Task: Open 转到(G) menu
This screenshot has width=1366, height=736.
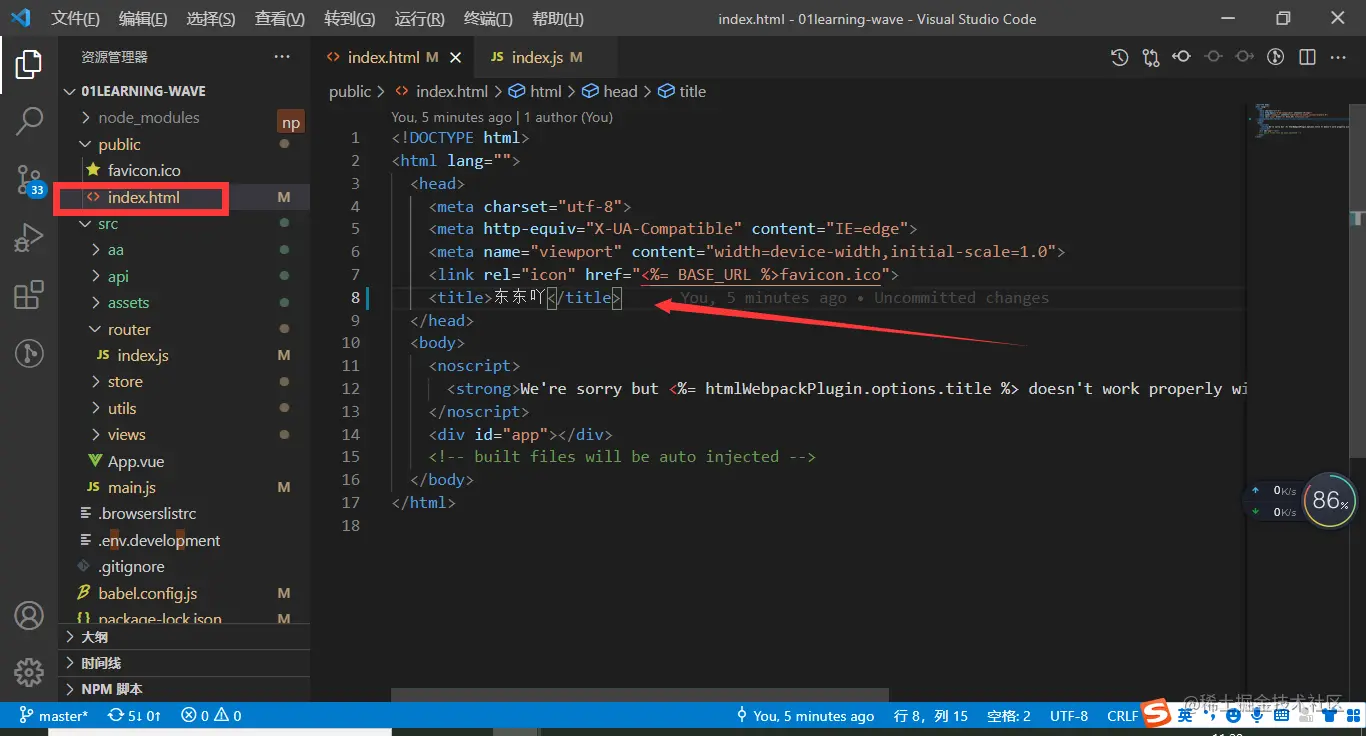Action: 350,19
